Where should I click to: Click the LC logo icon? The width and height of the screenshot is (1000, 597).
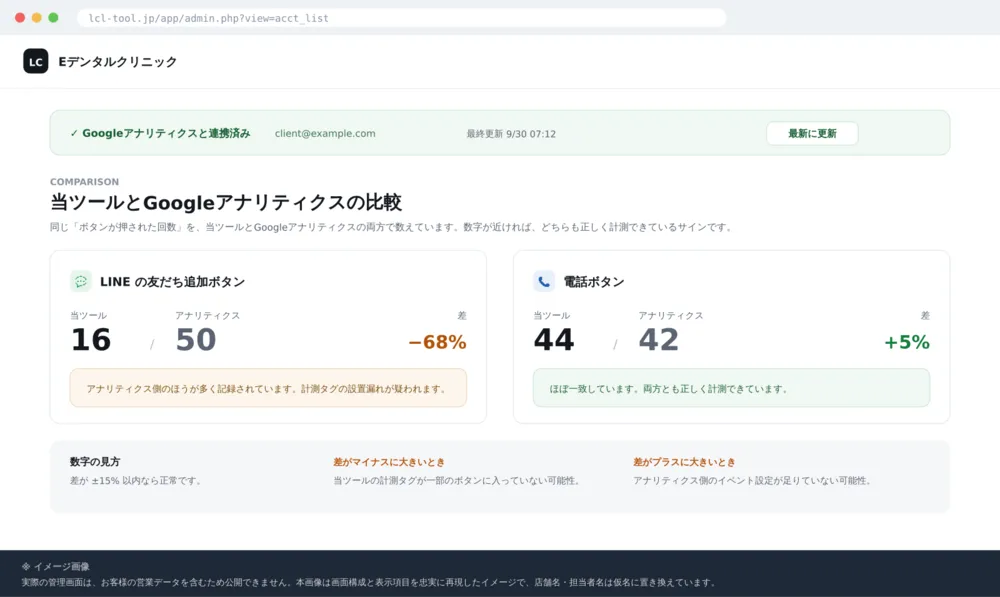[x=36, y=61]
